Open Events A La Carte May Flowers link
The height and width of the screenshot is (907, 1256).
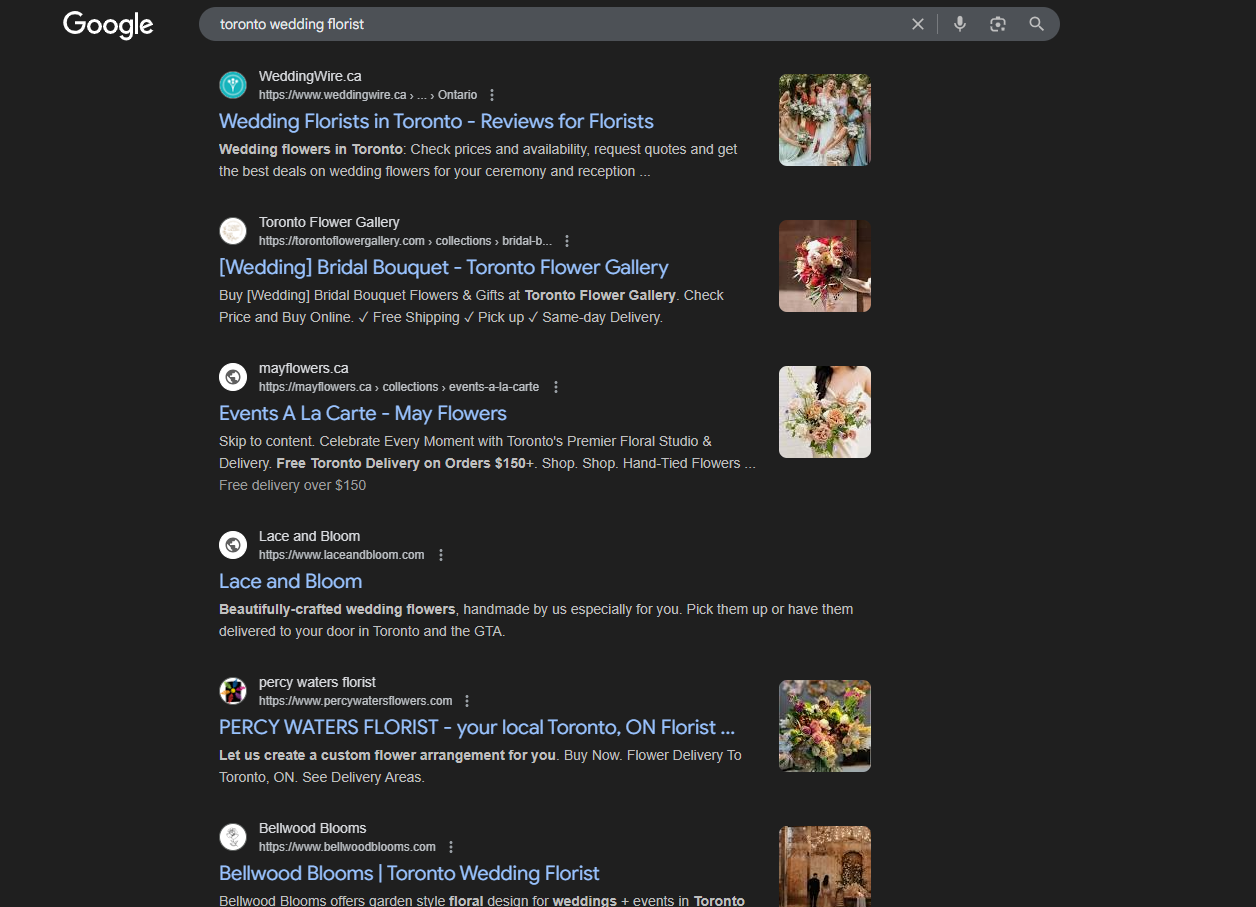click(x=362, y=413)
